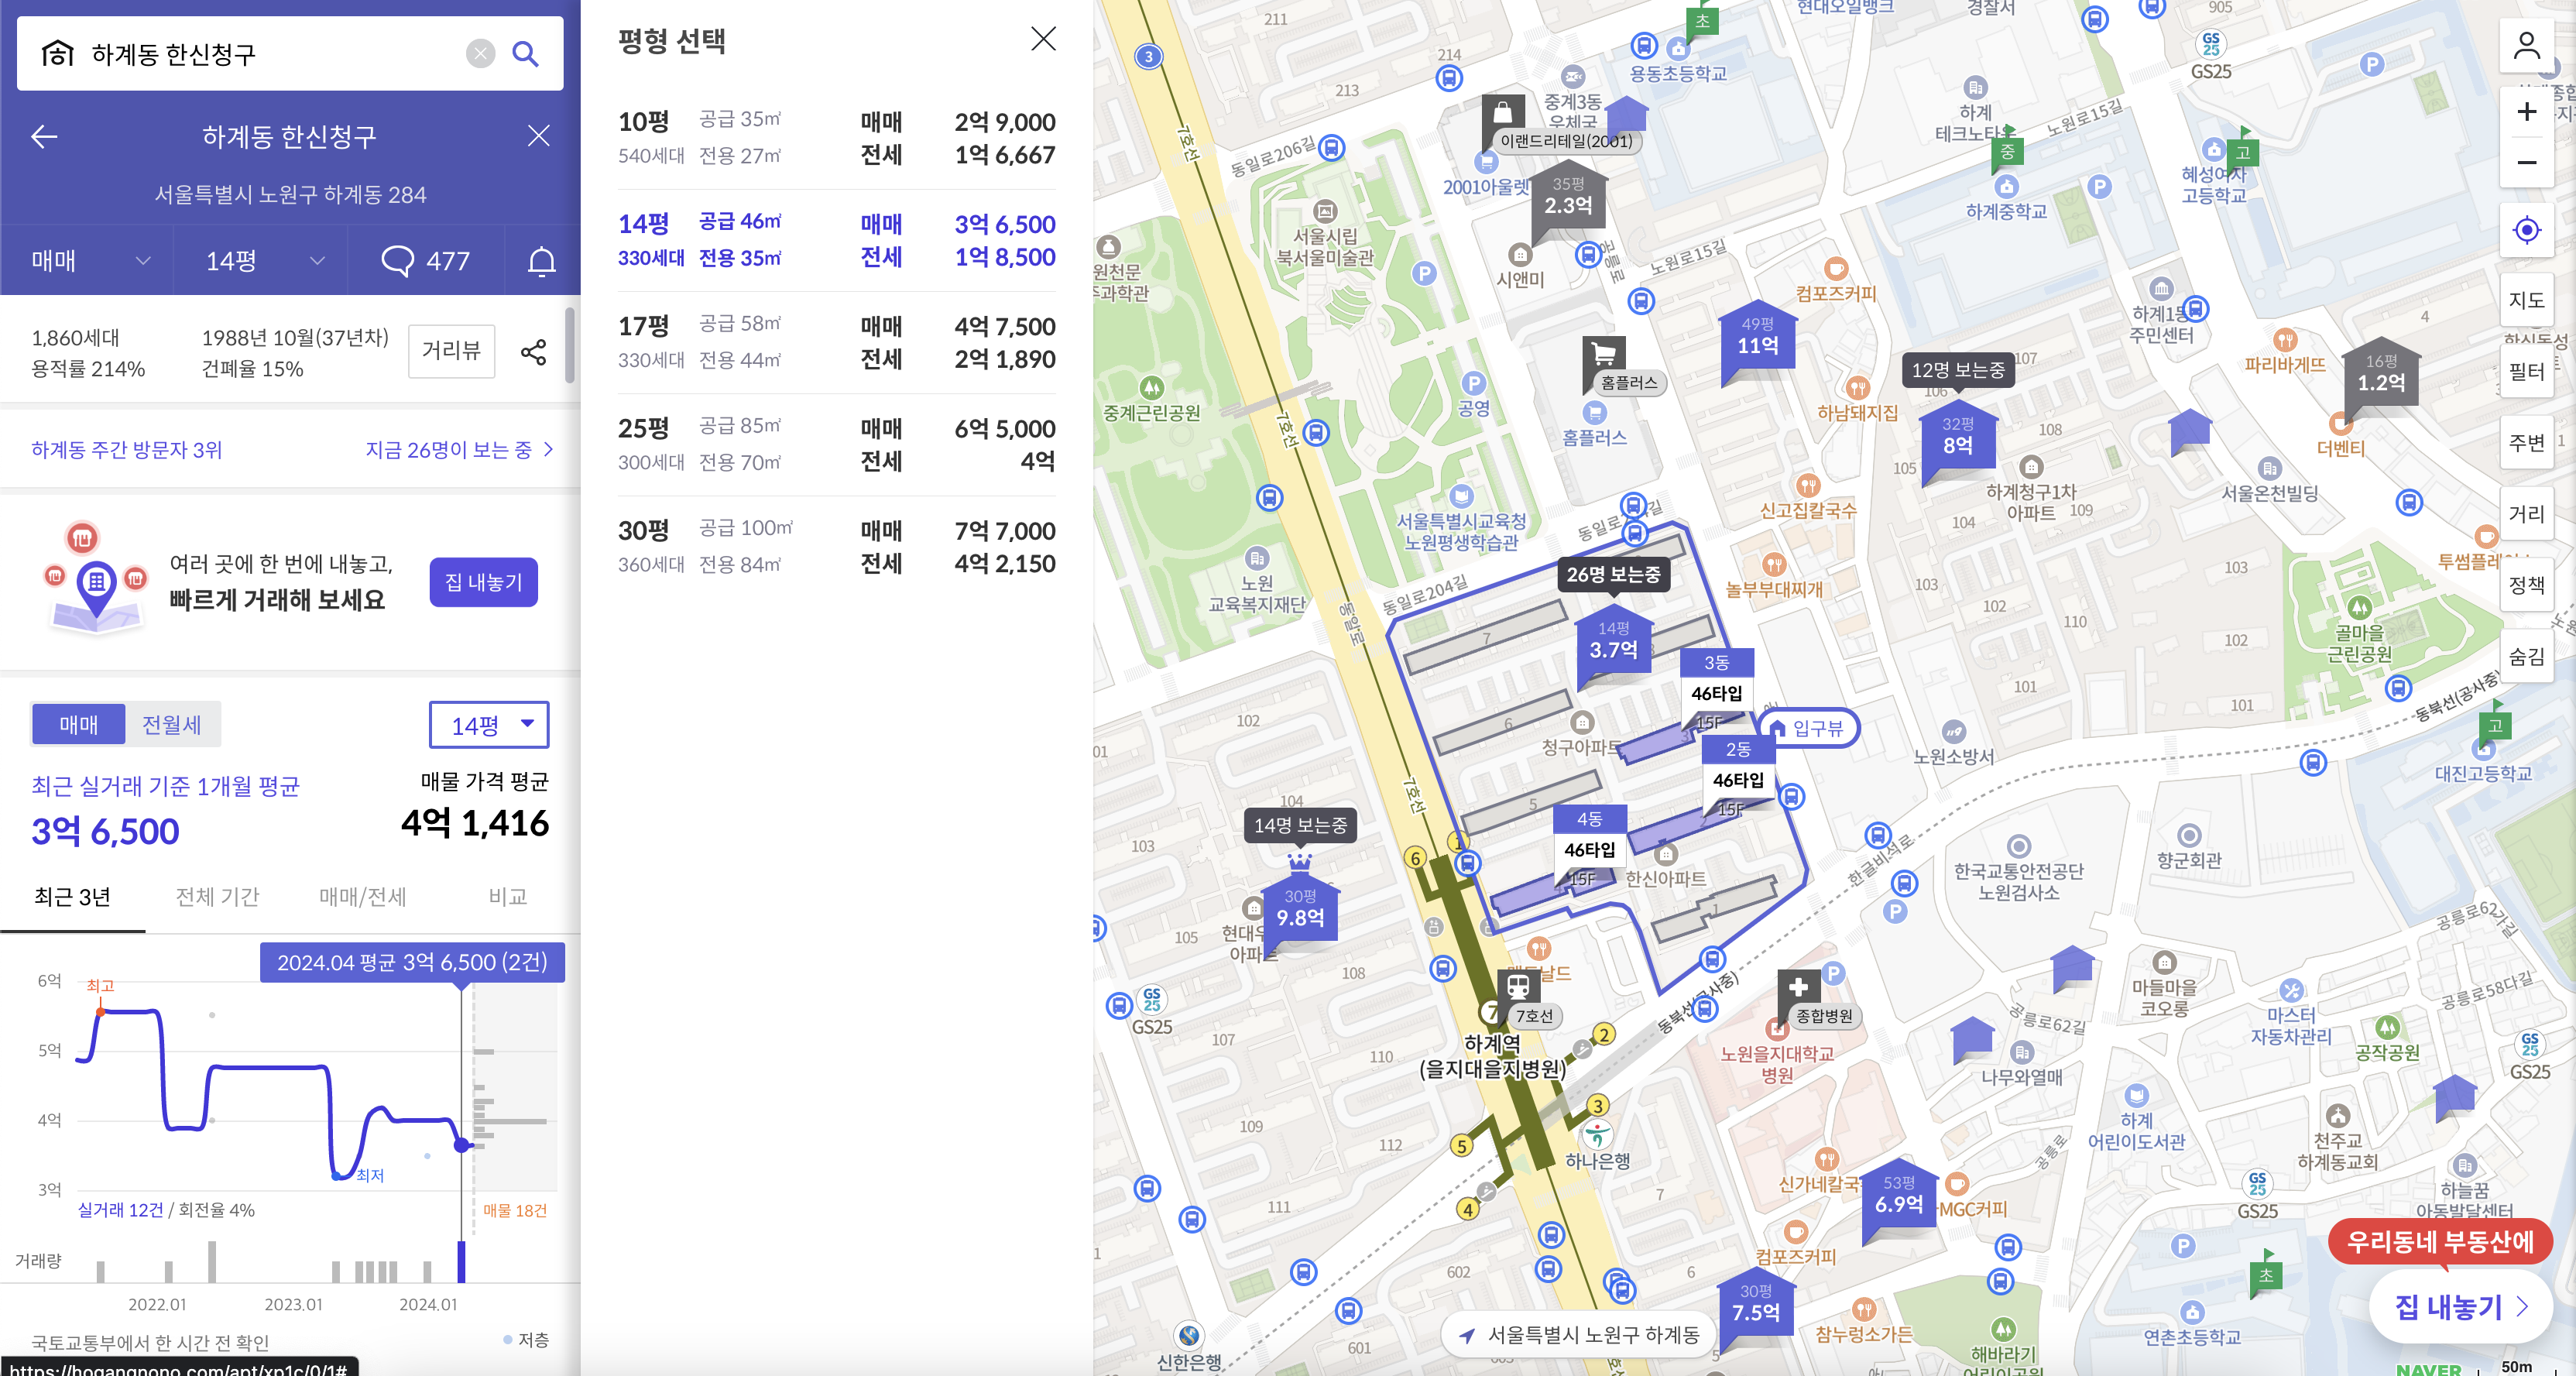Toggle 필터 map option

[x=2526, y=372]
